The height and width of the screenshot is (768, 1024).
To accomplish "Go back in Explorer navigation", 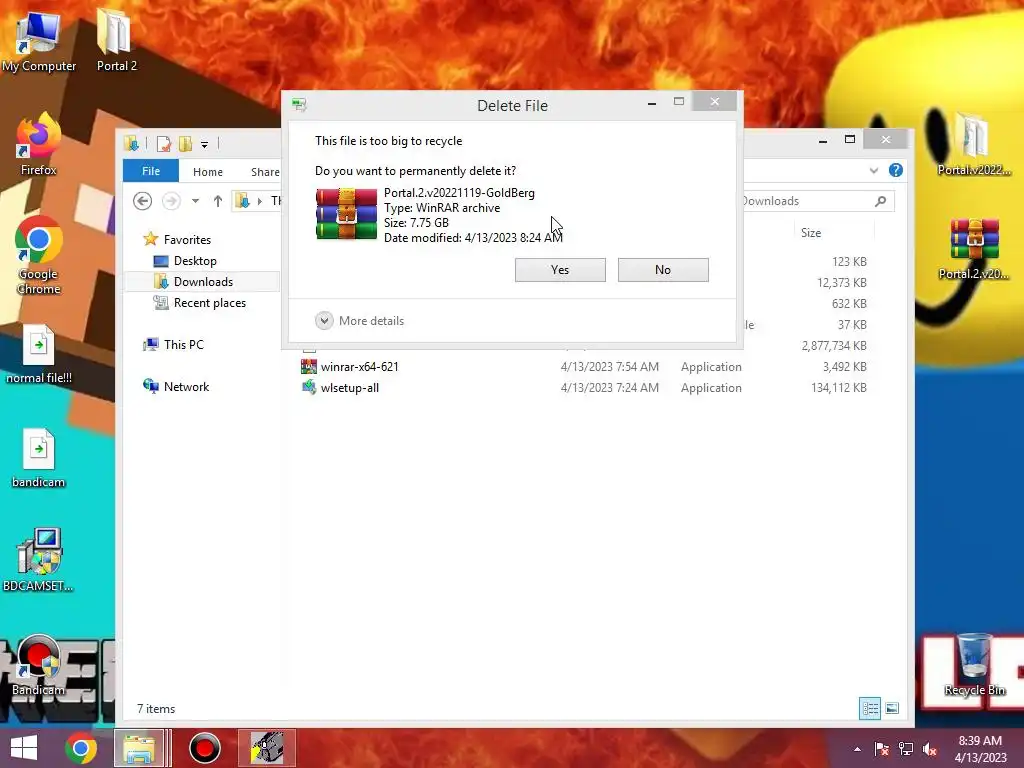I will (142, 200).
